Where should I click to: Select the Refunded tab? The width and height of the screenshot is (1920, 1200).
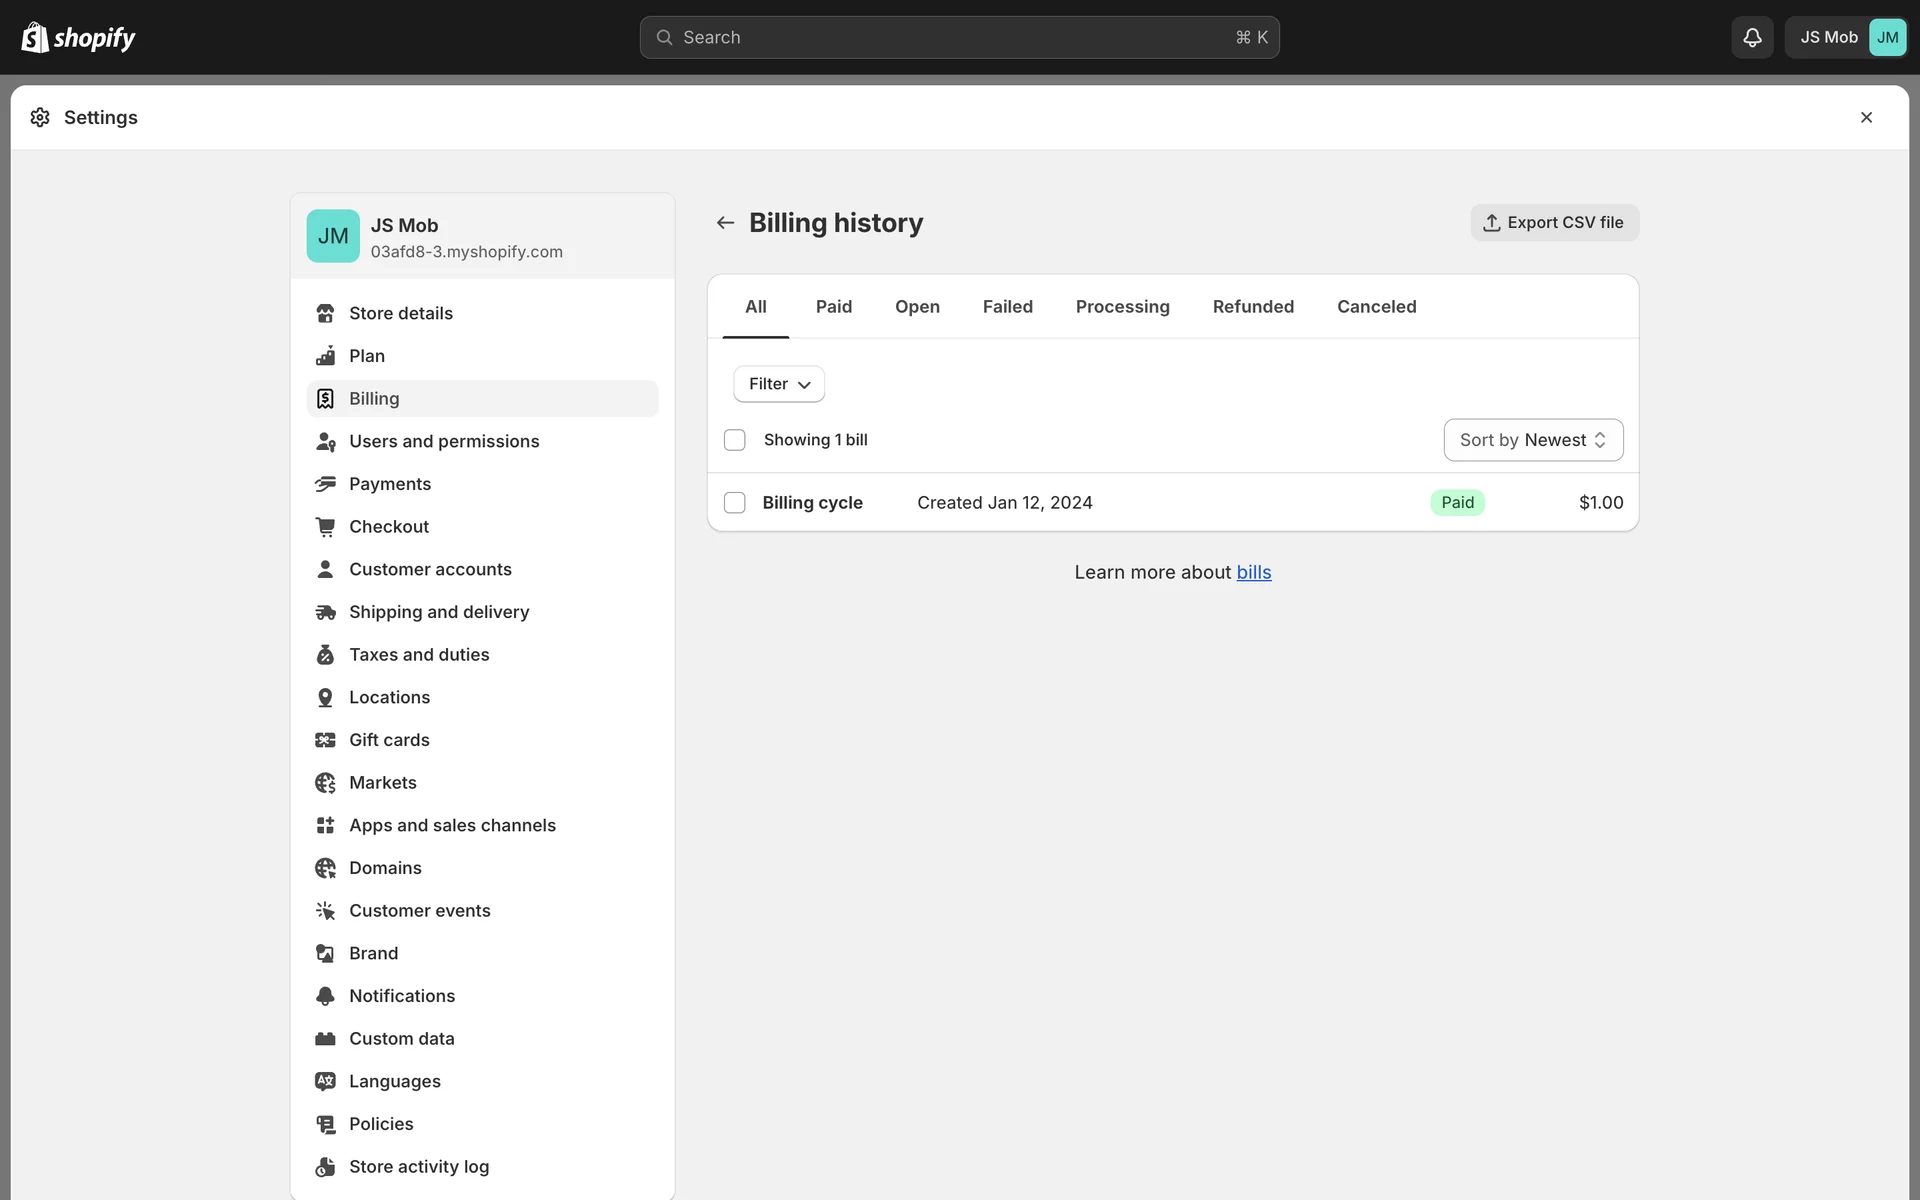tap(1253, 306)
